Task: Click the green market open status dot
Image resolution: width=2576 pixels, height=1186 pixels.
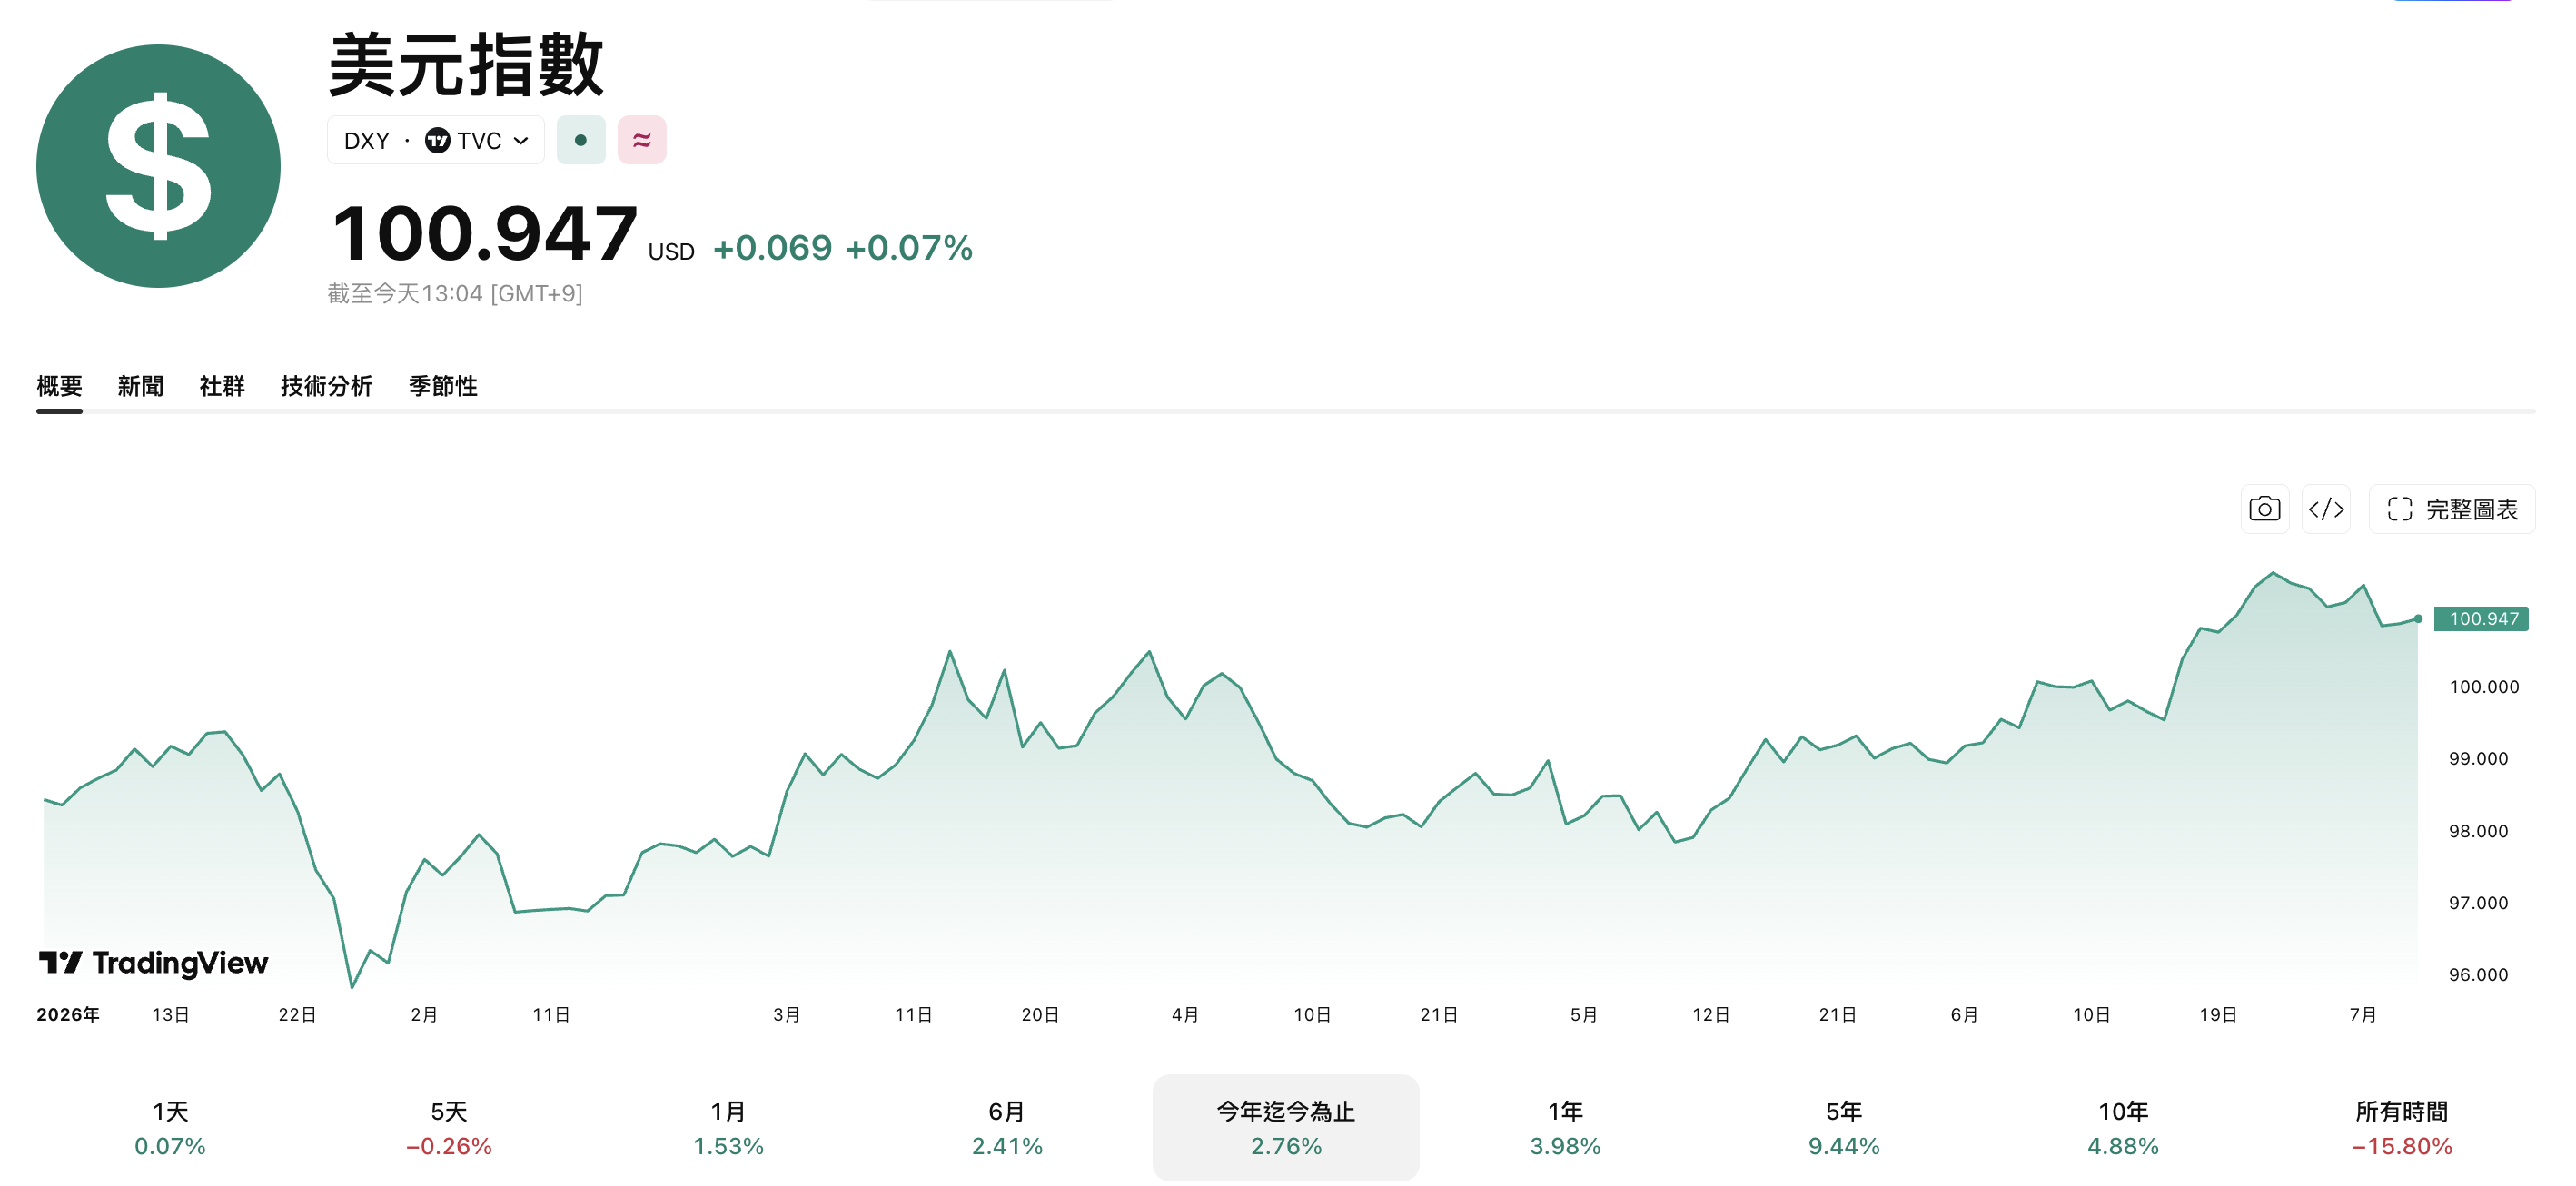Action: pos(581,140)
